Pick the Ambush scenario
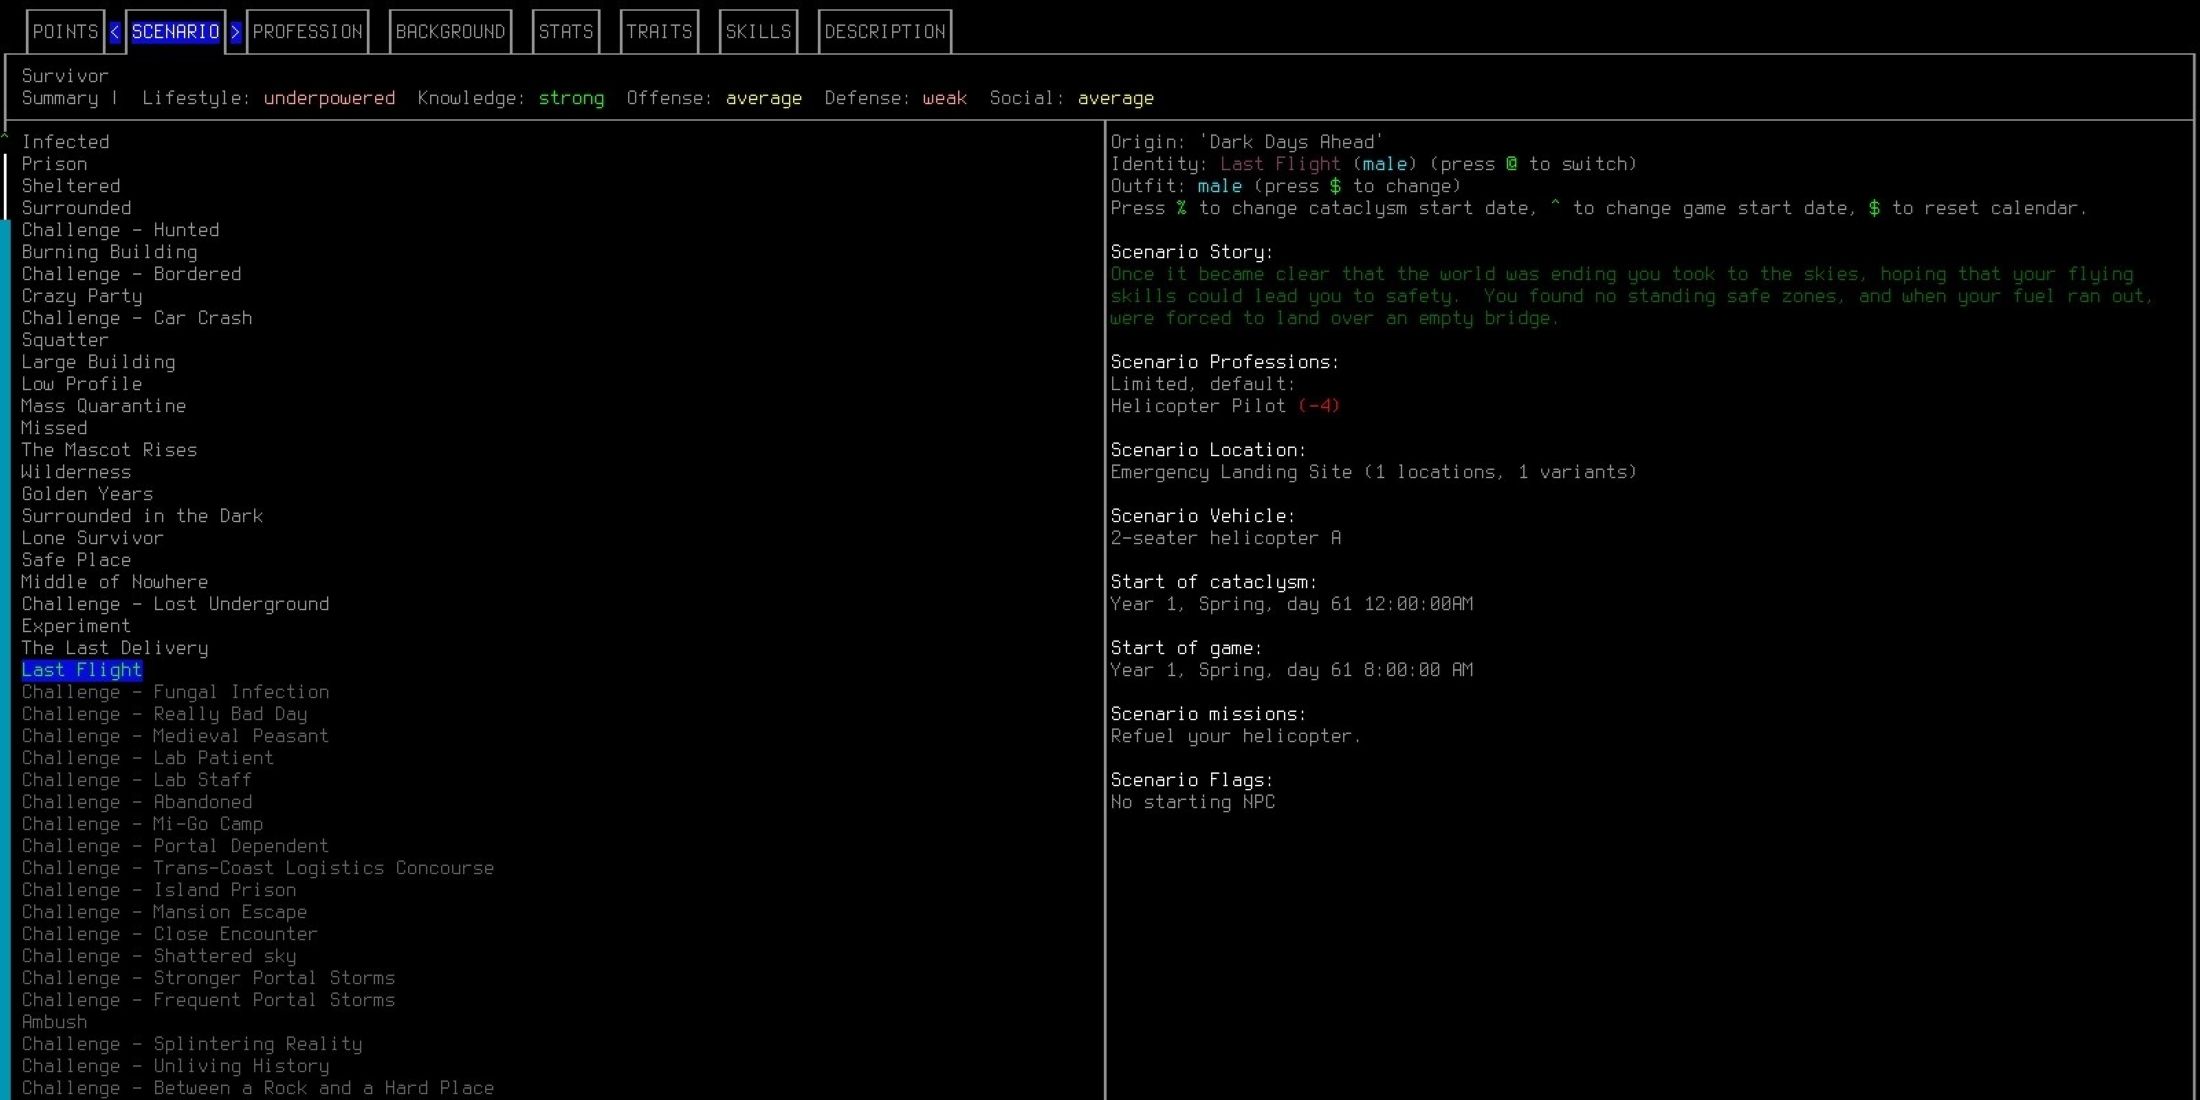Image resolution: width=2200 pixels, height=1100 pixels. point(54,1022)
